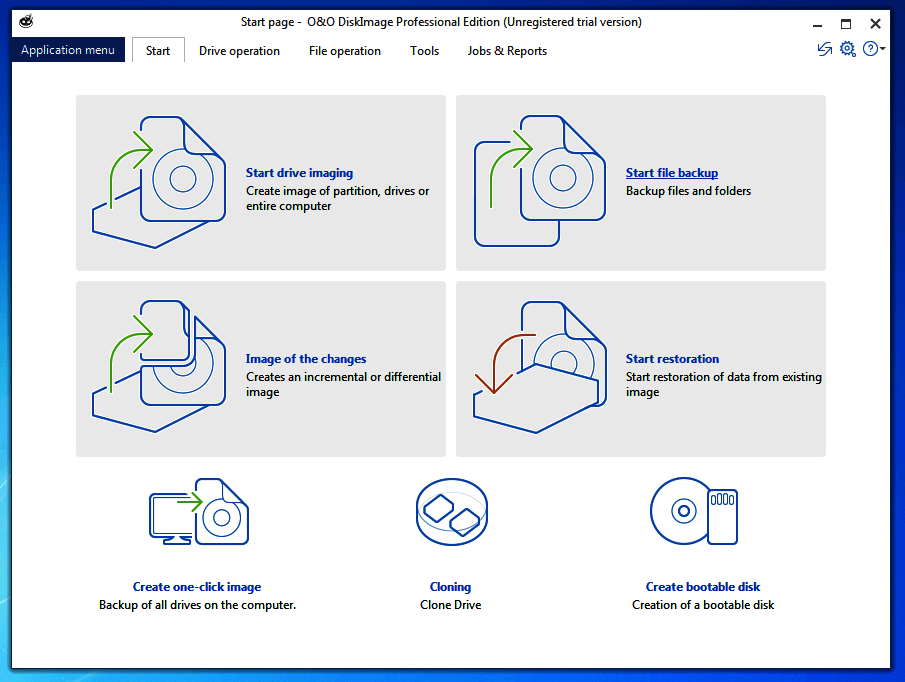Expand the help icon dropdown arrow
This screenshot has width=905, height=682.
[x=881, y=50]
